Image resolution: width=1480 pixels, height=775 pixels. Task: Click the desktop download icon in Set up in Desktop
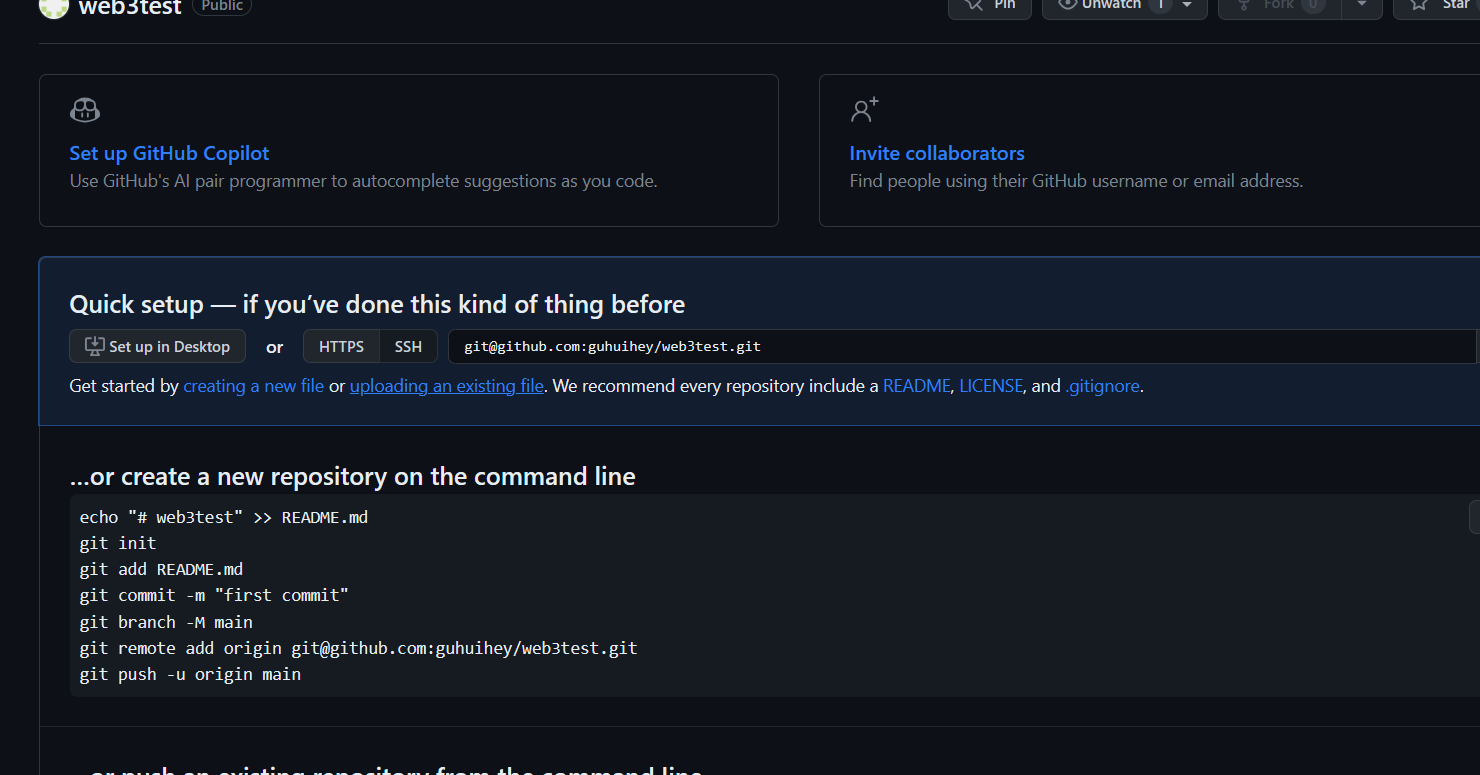coord(95,346)
